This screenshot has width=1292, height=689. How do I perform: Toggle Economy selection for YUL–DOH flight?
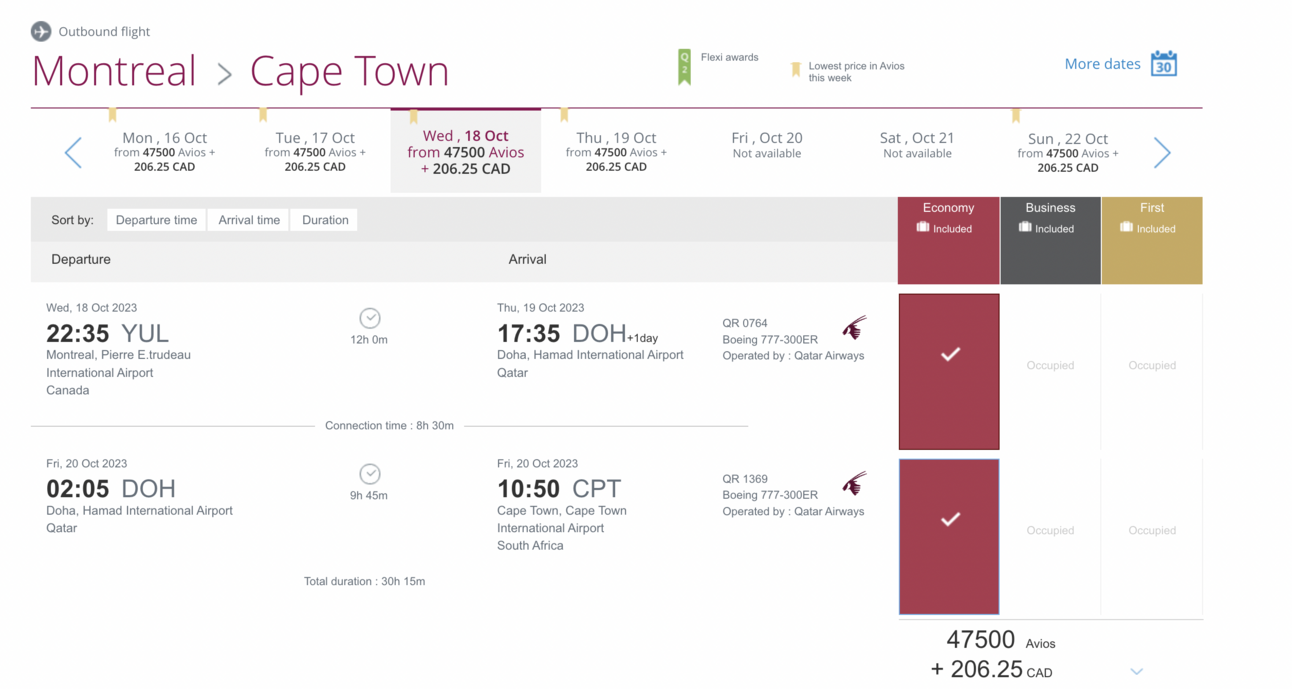click(949, 371)
